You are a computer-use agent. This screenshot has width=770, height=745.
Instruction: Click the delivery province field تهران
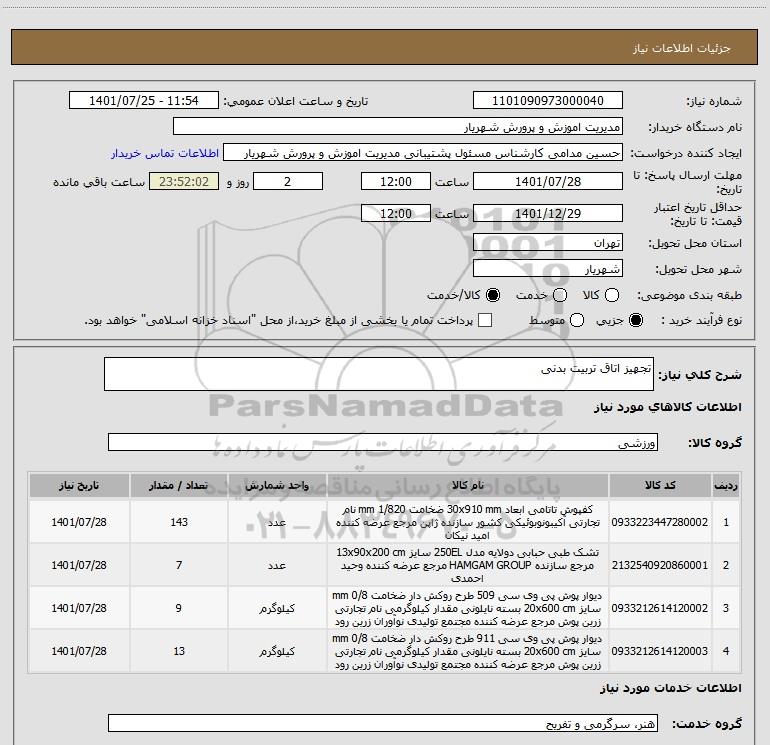click(x=548, y=243)
